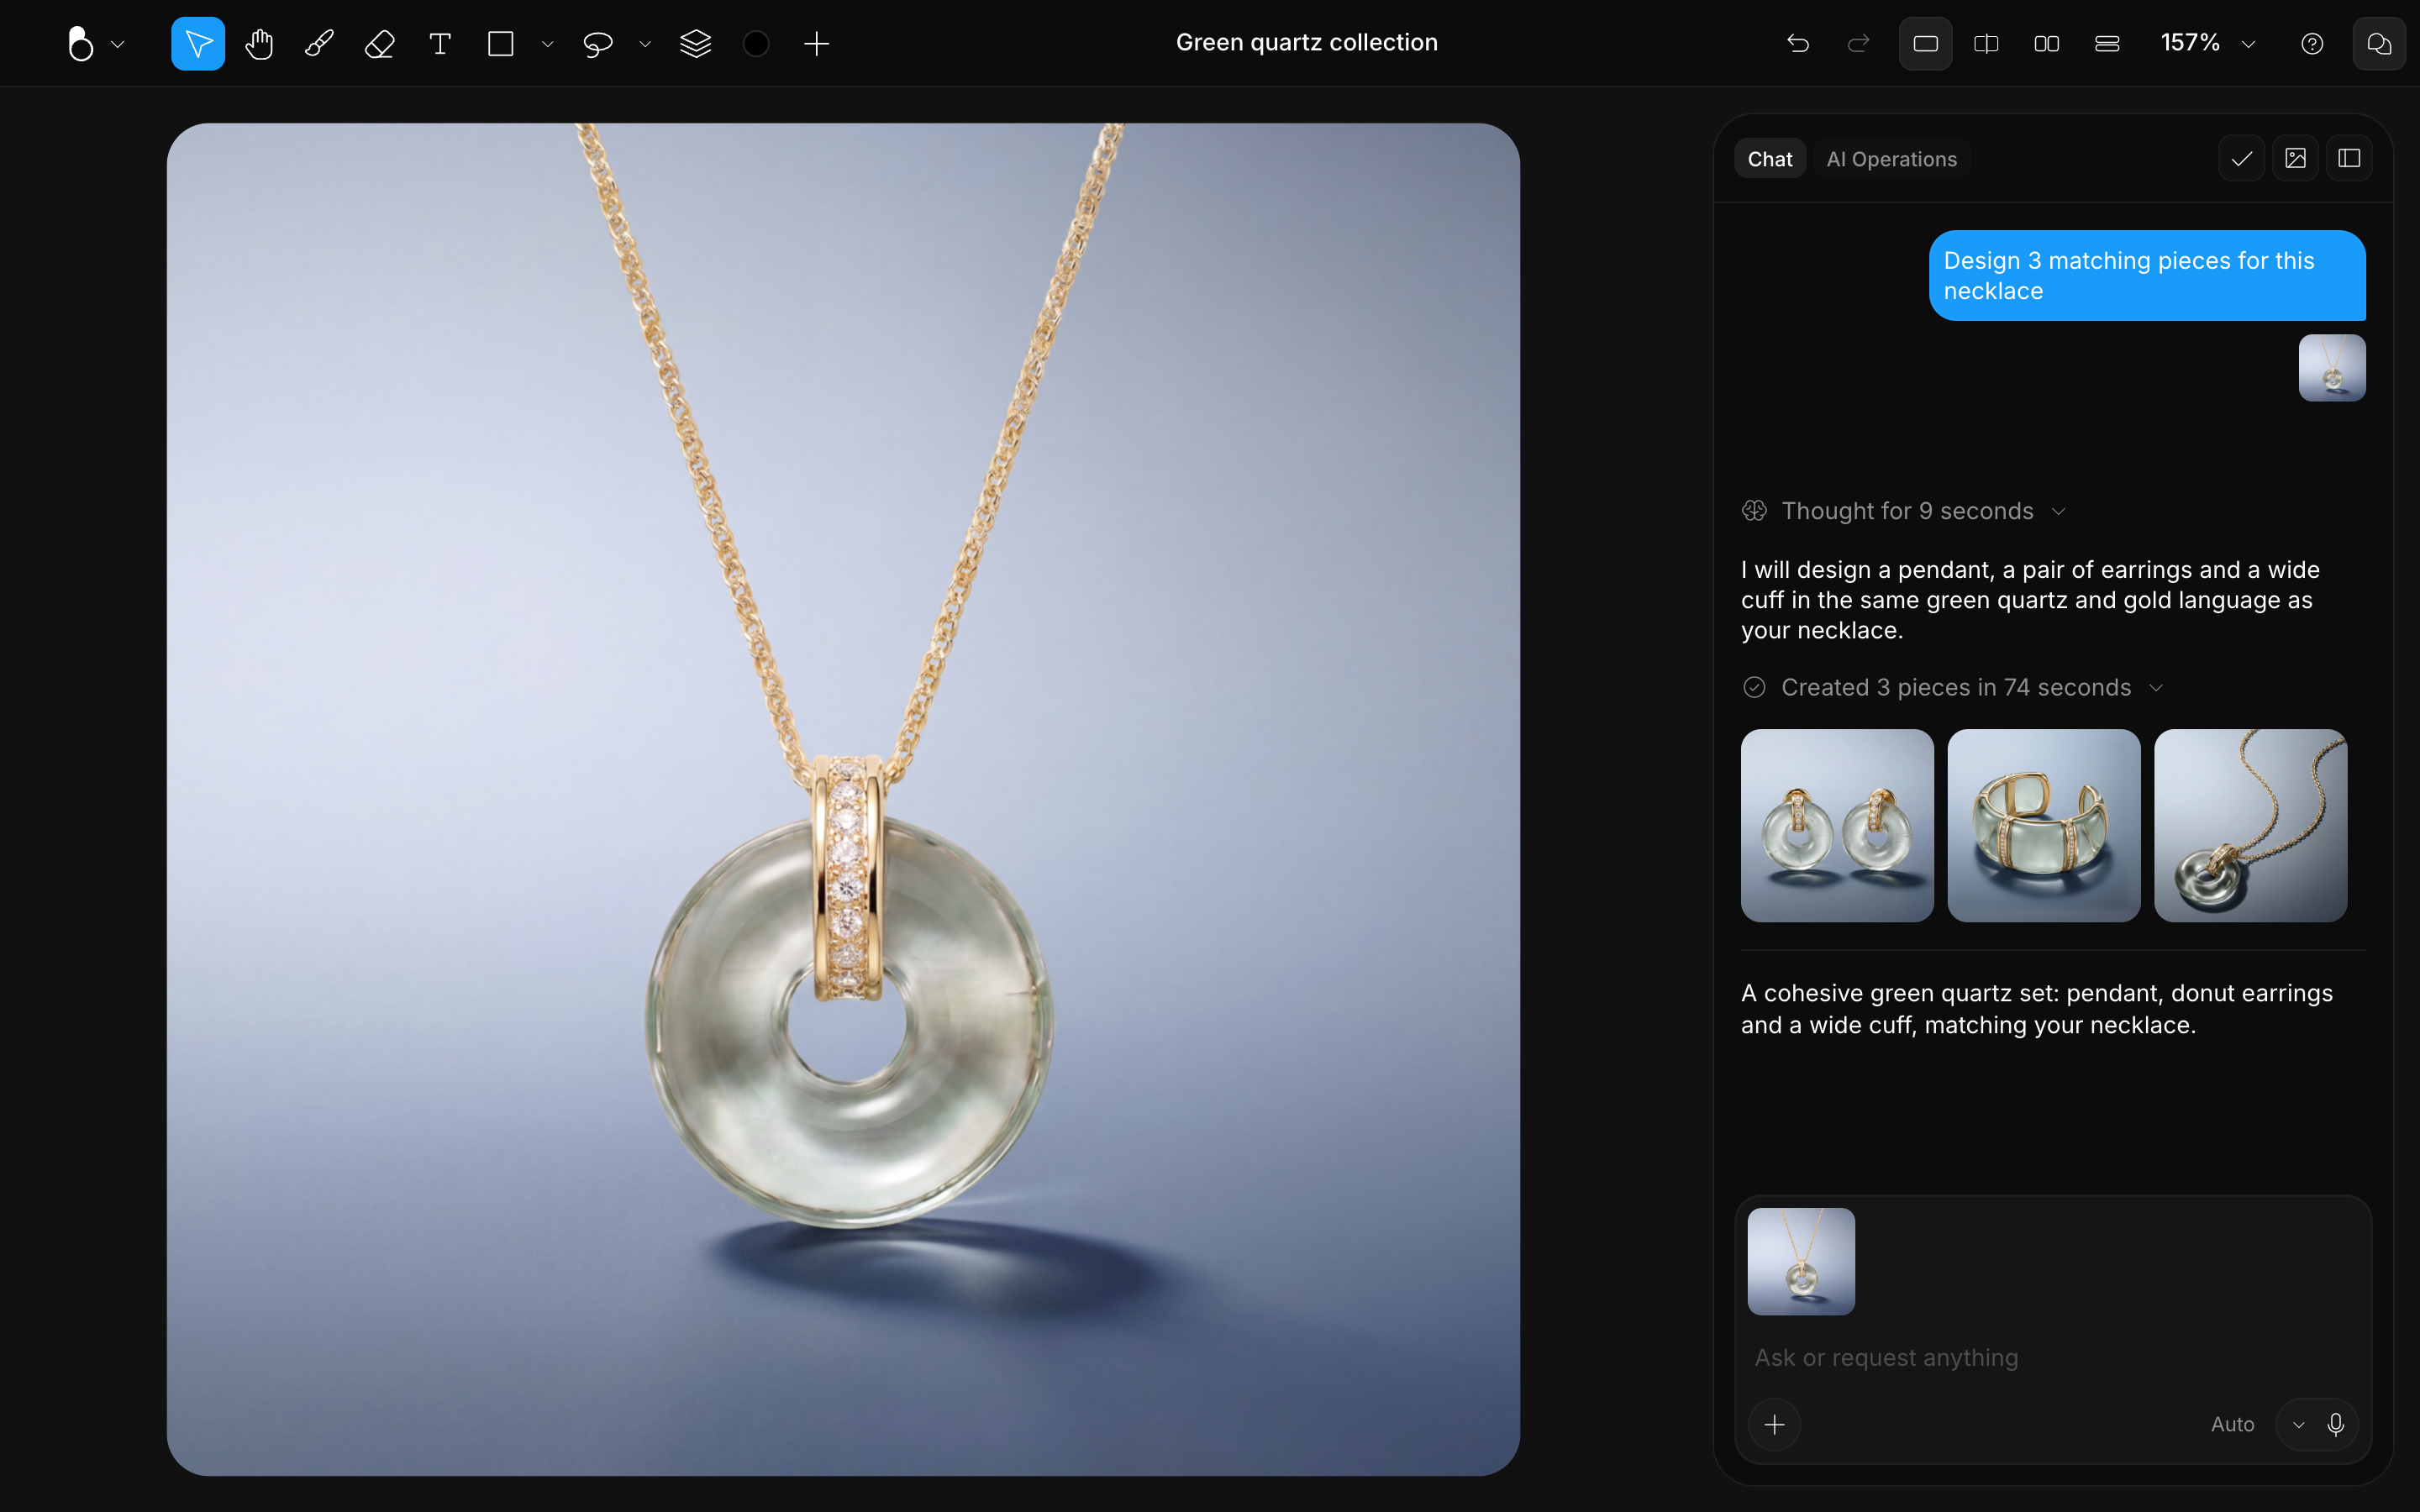The width and height of the screenshot is (2420, 1512).
Task: Click the Green quartz collection title
Action: 1306,42
